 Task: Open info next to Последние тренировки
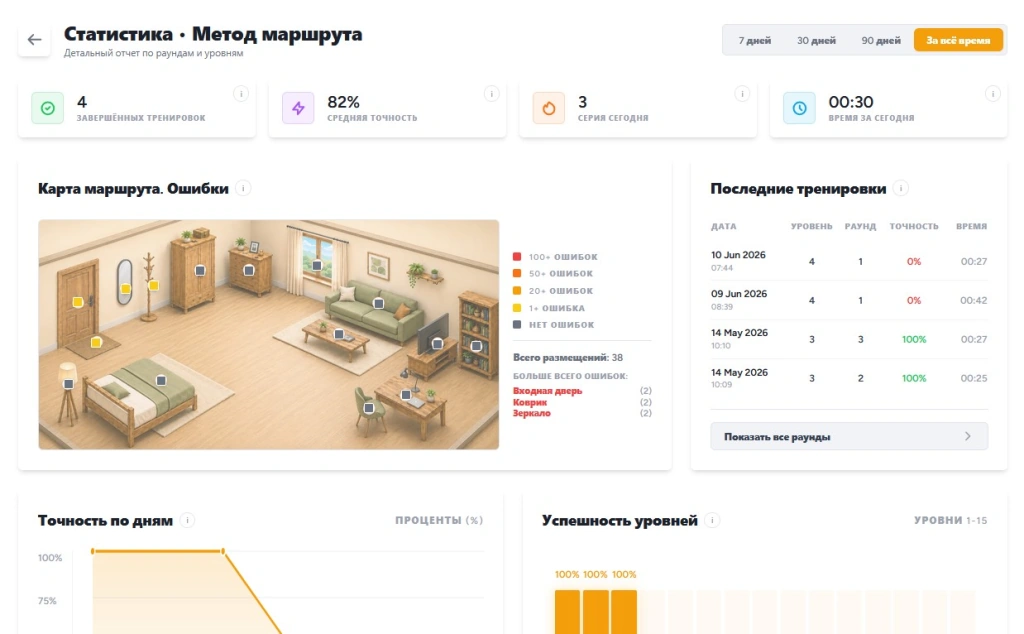[901, 189]
